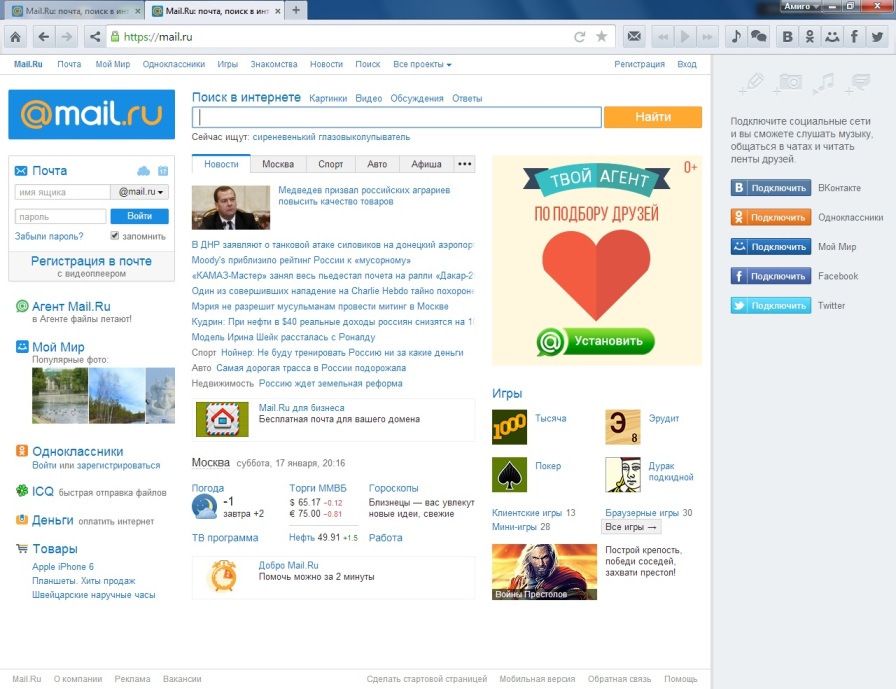Screen dimensions: 896x689
Task: Click the music note toolbar icon
Action: coord(736,37)
